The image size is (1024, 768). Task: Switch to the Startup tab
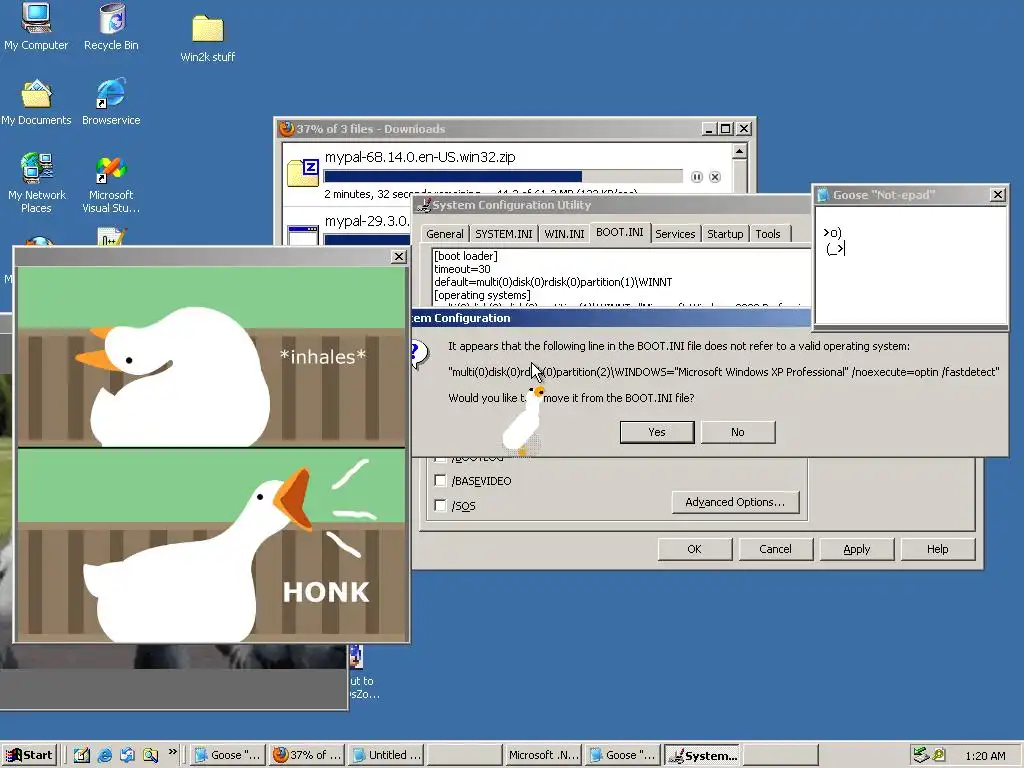(x=725, y=234)
